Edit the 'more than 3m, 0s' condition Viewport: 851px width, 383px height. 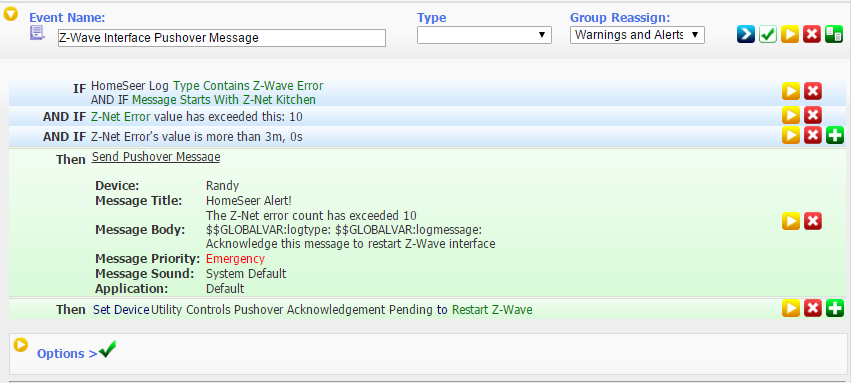(x=791, y=136)
